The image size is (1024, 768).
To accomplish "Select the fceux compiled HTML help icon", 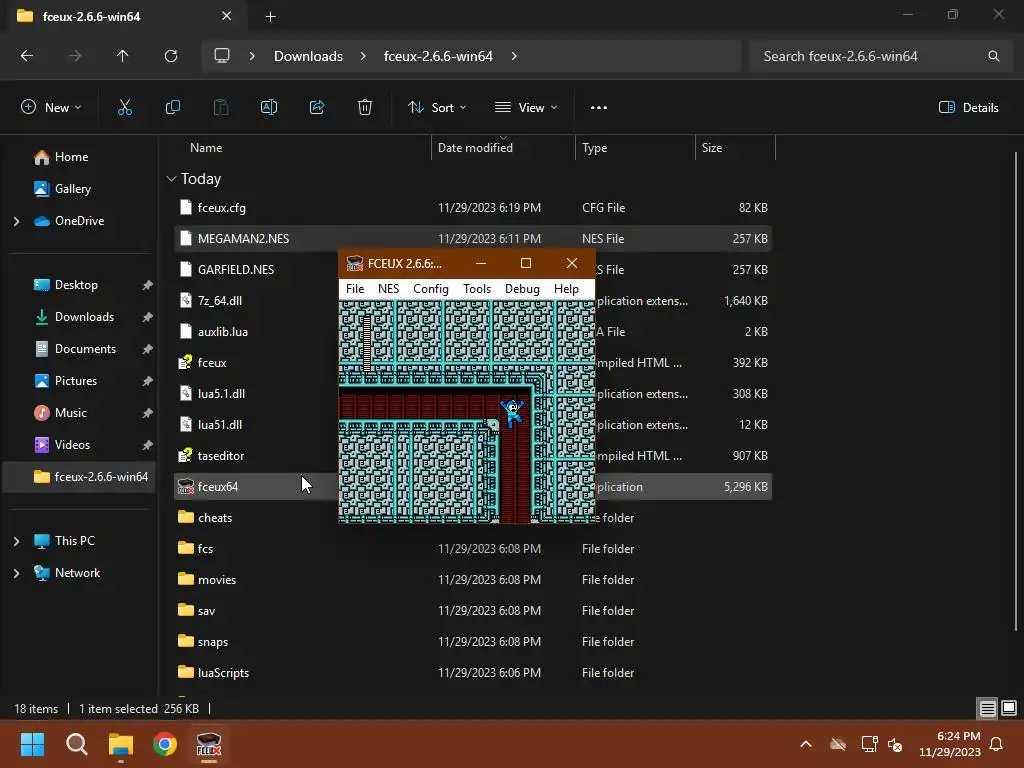I will click(x=186, y=362).
